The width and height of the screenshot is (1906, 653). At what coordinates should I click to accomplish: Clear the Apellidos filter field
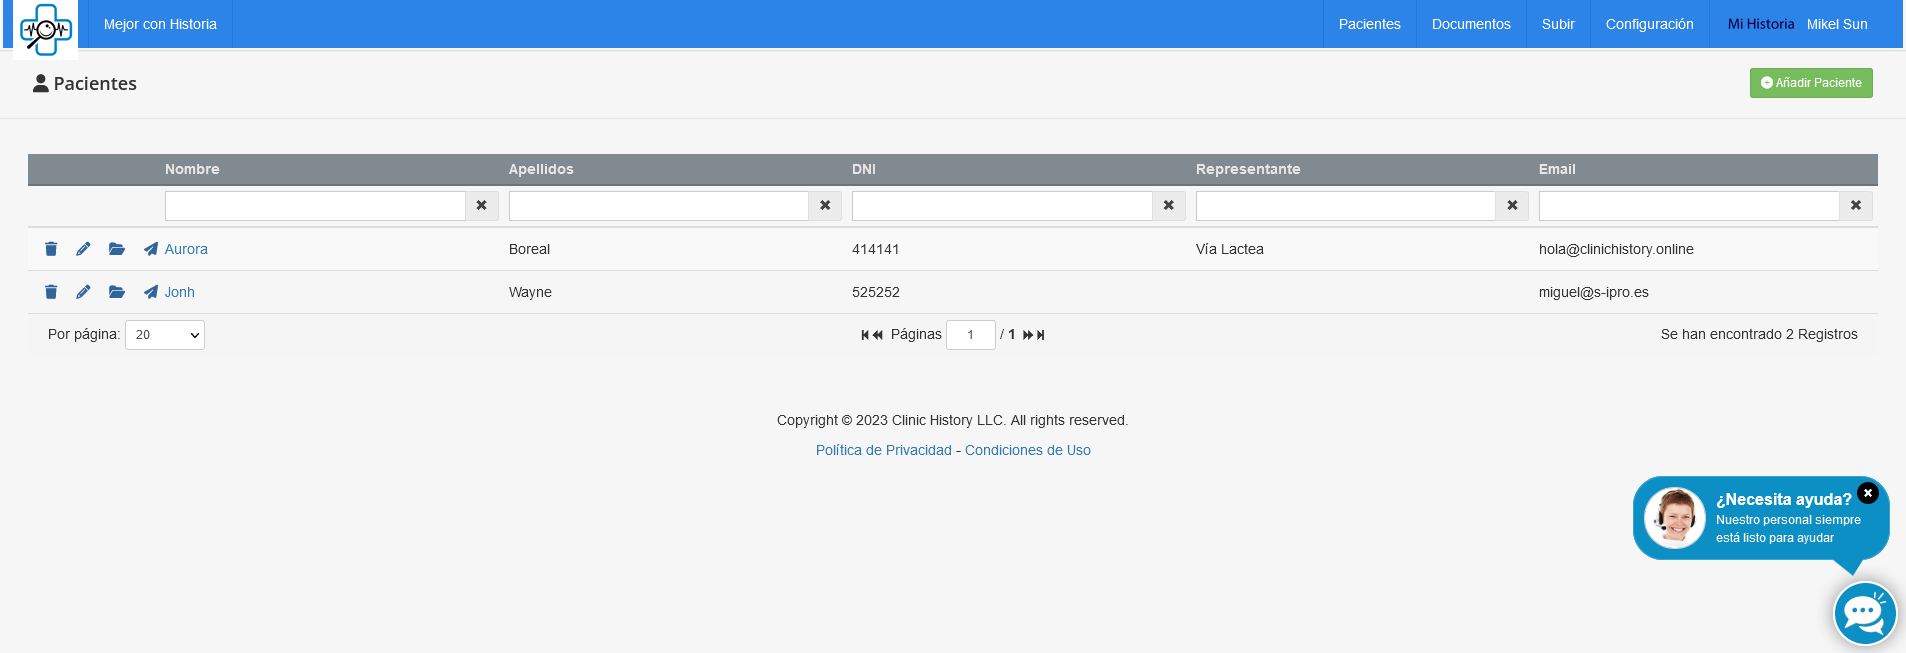825,206
